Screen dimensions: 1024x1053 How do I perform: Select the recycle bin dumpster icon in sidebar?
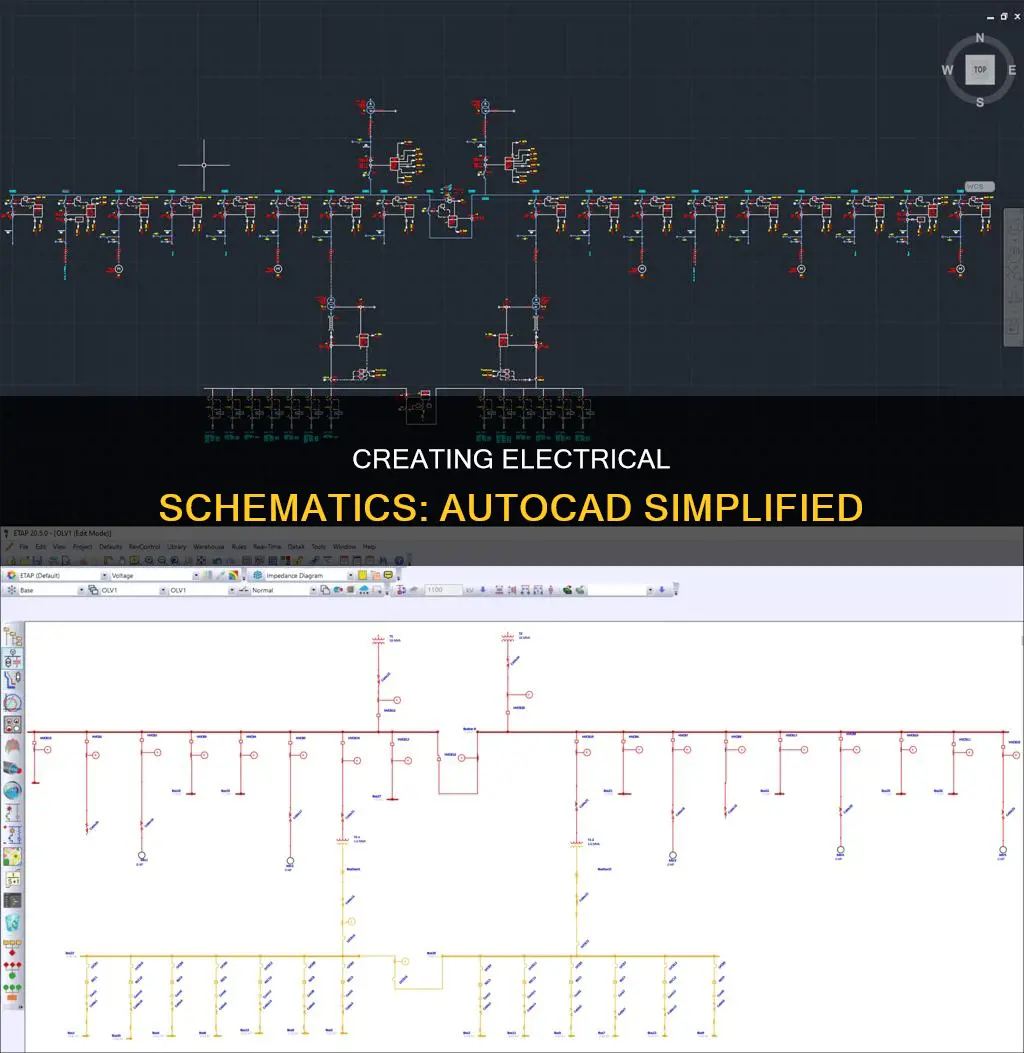(12, 923)
